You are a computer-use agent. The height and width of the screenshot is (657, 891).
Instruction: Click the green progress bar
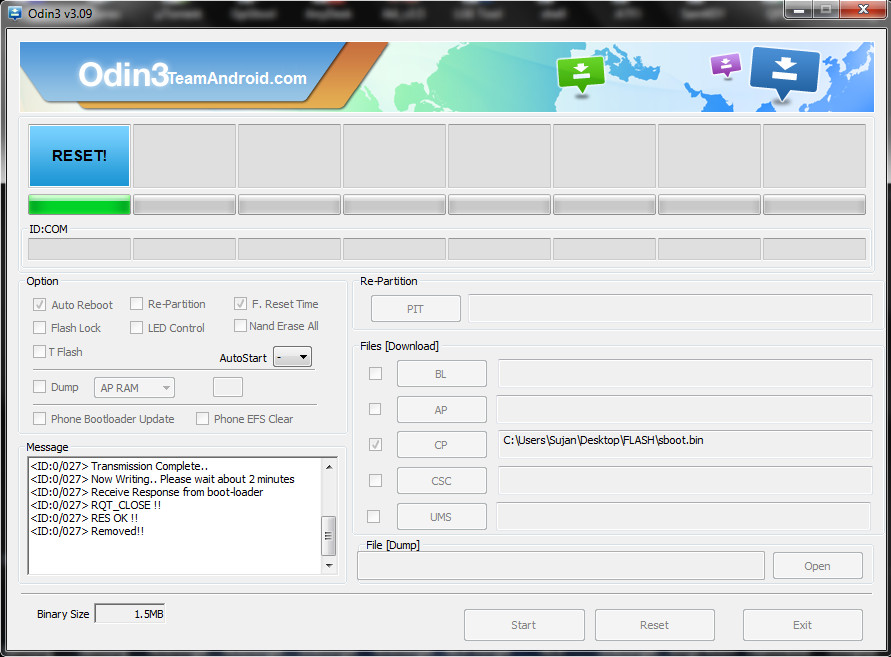point(80,205)
